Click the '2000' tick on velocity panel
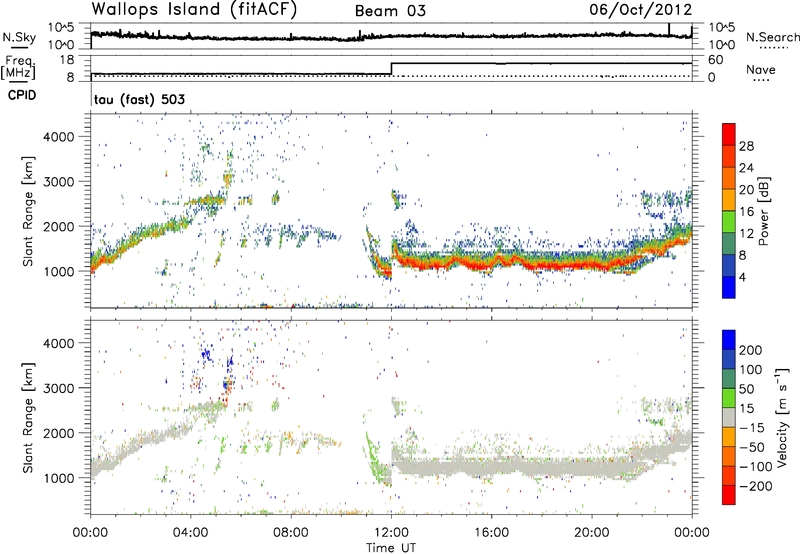The height and width of the screenshot is (554, 800). [58, 433]
